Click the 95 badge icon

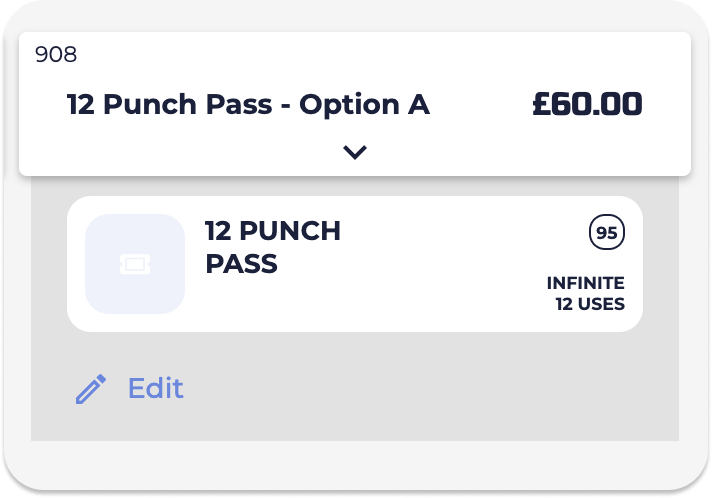point(606,233)
